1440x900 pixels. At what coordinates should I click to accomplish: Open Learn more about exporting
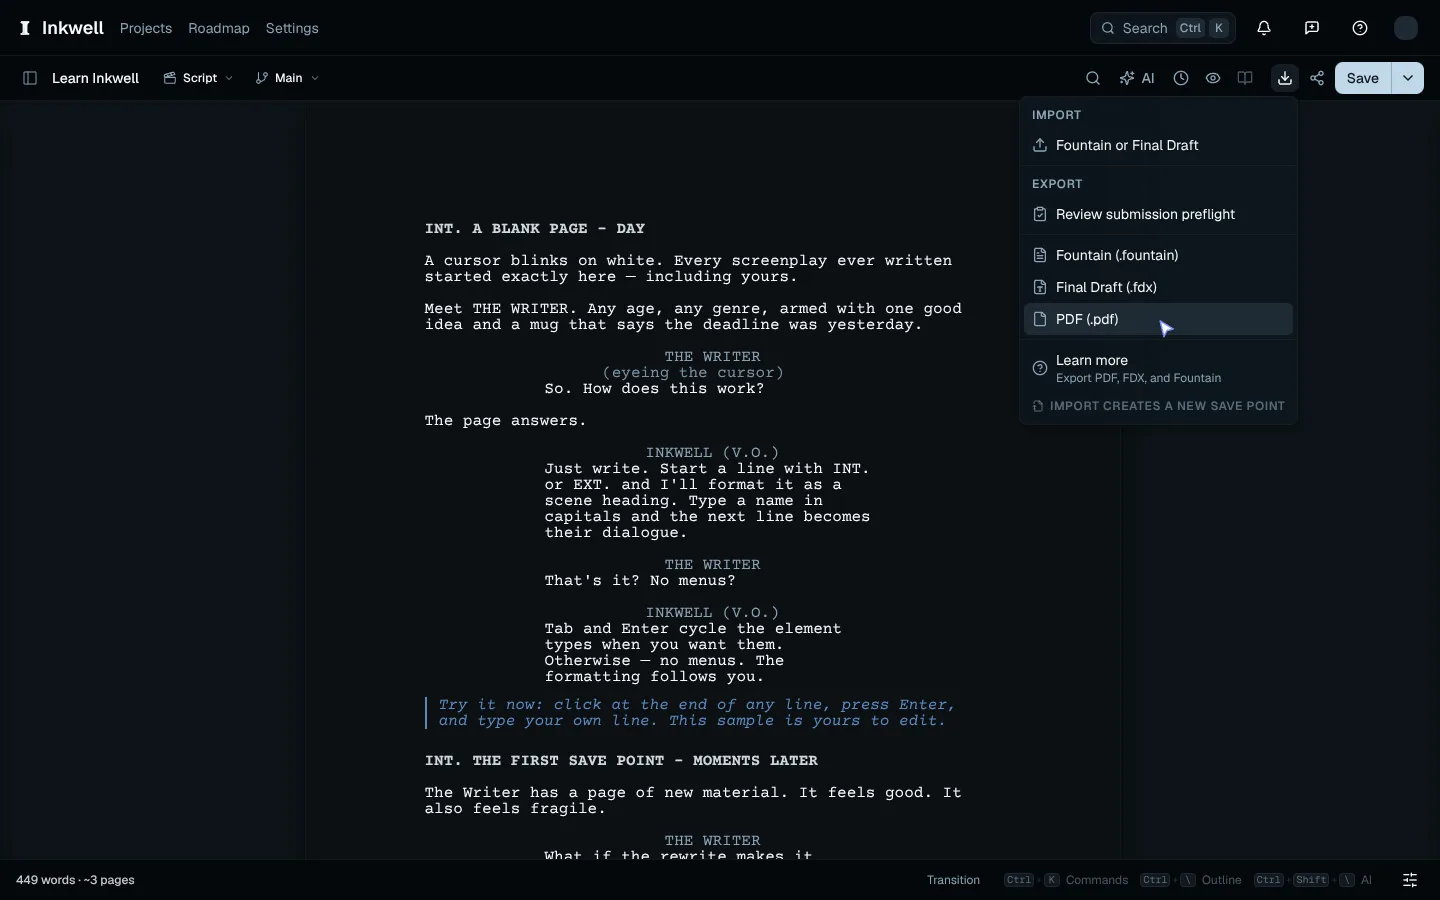click(1160, 369)
